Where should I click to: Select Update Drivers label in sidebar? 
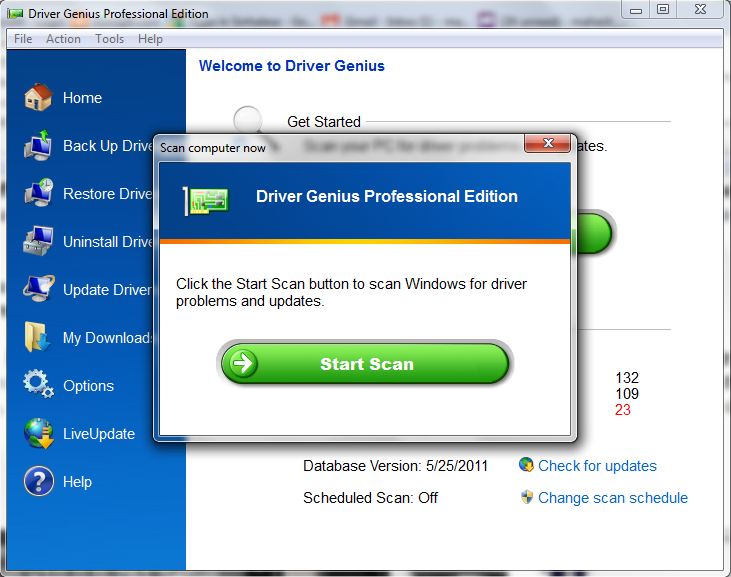pyautogui.click(x=108, y=289)
